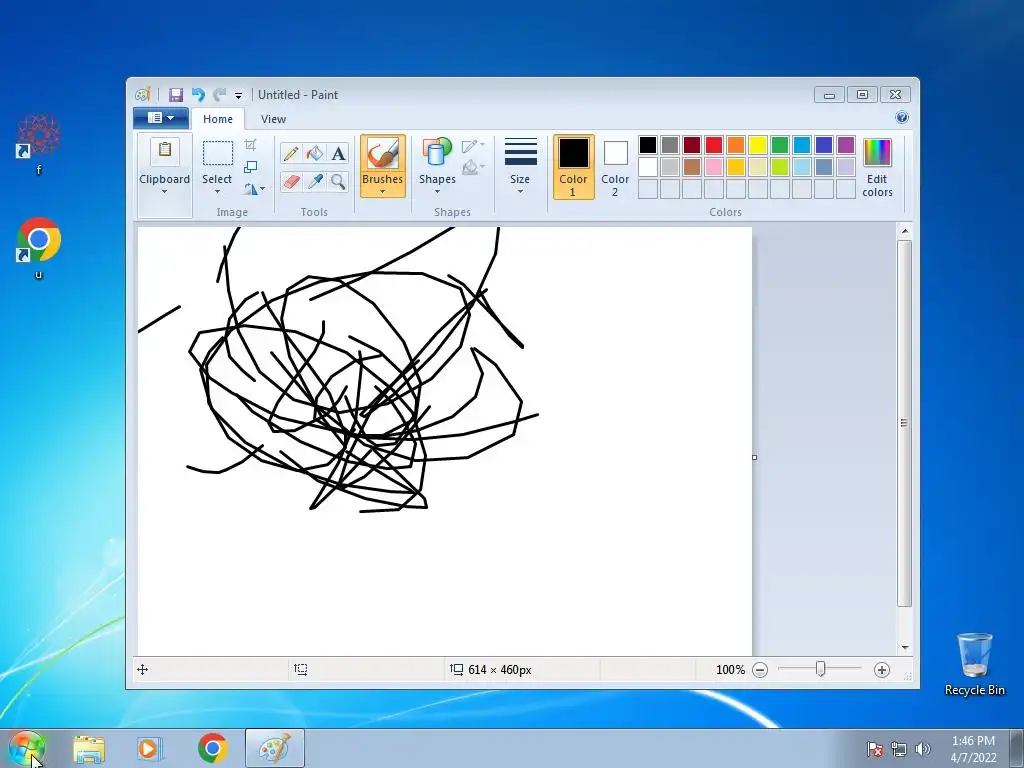Select the Eraser tool
The width and height of the screenshot is (1024, 768).
[x=291, y=182]
